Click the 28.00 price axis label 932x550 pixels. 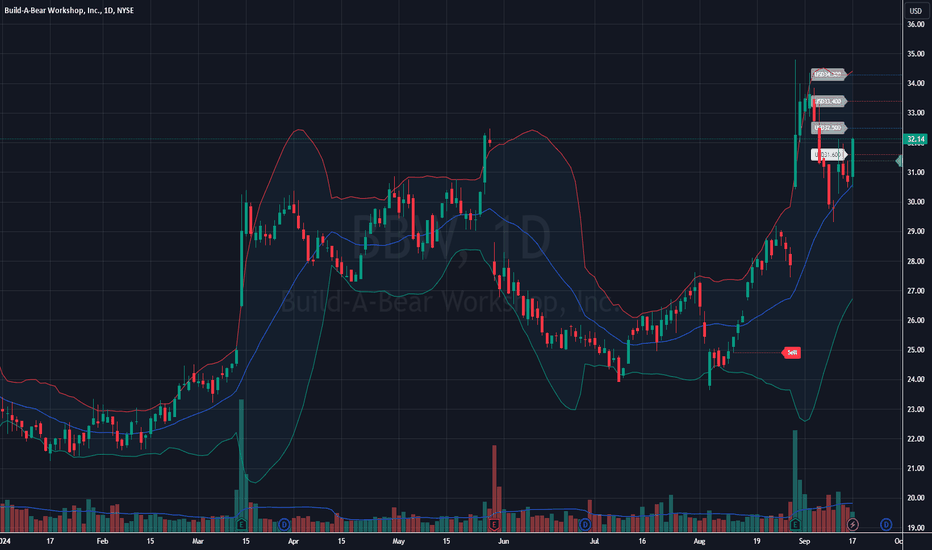(915, 261)
